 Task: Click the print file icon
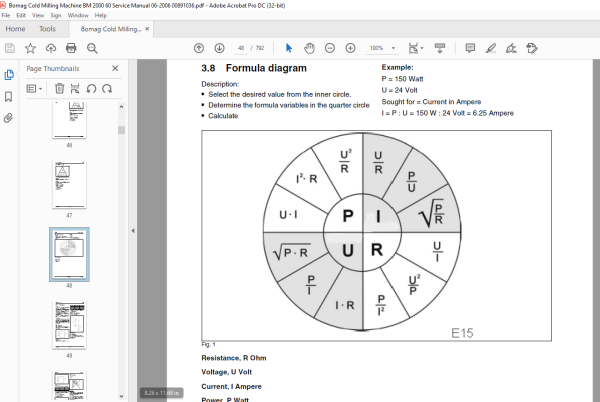(x=71, y=48)
